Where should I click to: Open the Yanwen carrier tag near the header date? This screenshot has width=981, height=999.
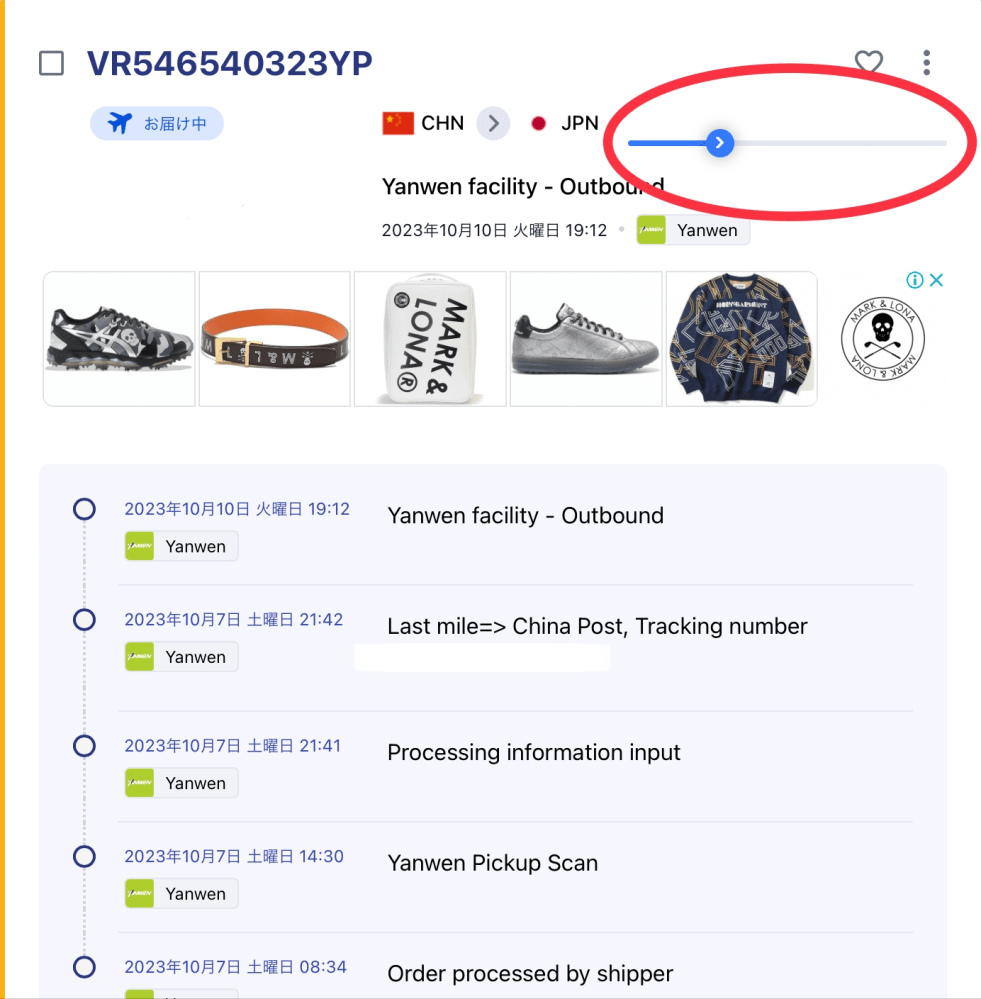(693, 230)
